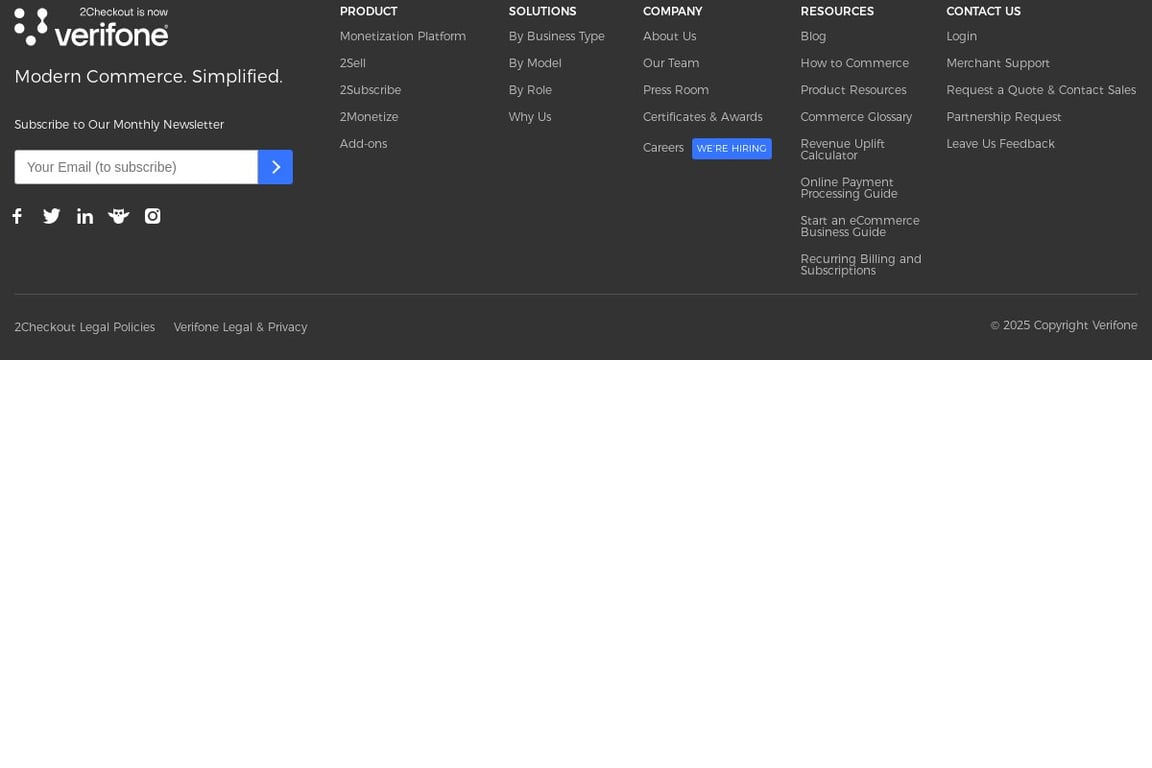Image resolution: width=1152 pixels, height=768 pixels.
Task: Go to 2Sell product page
Action: (x=353, y=63)
